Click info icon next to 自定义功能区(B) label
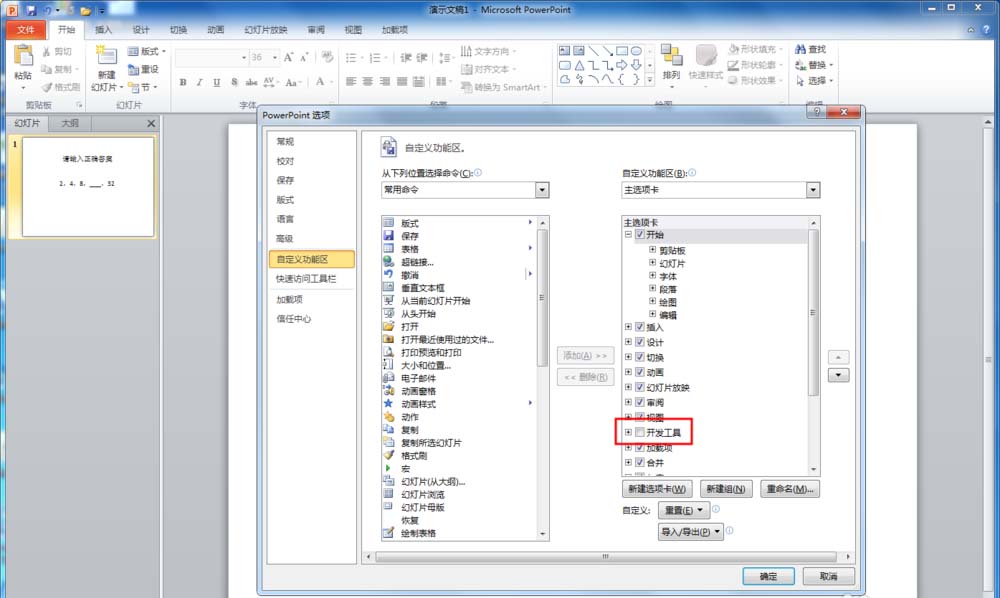Viewport: 1000px width, 598px height. coord(693,173)
